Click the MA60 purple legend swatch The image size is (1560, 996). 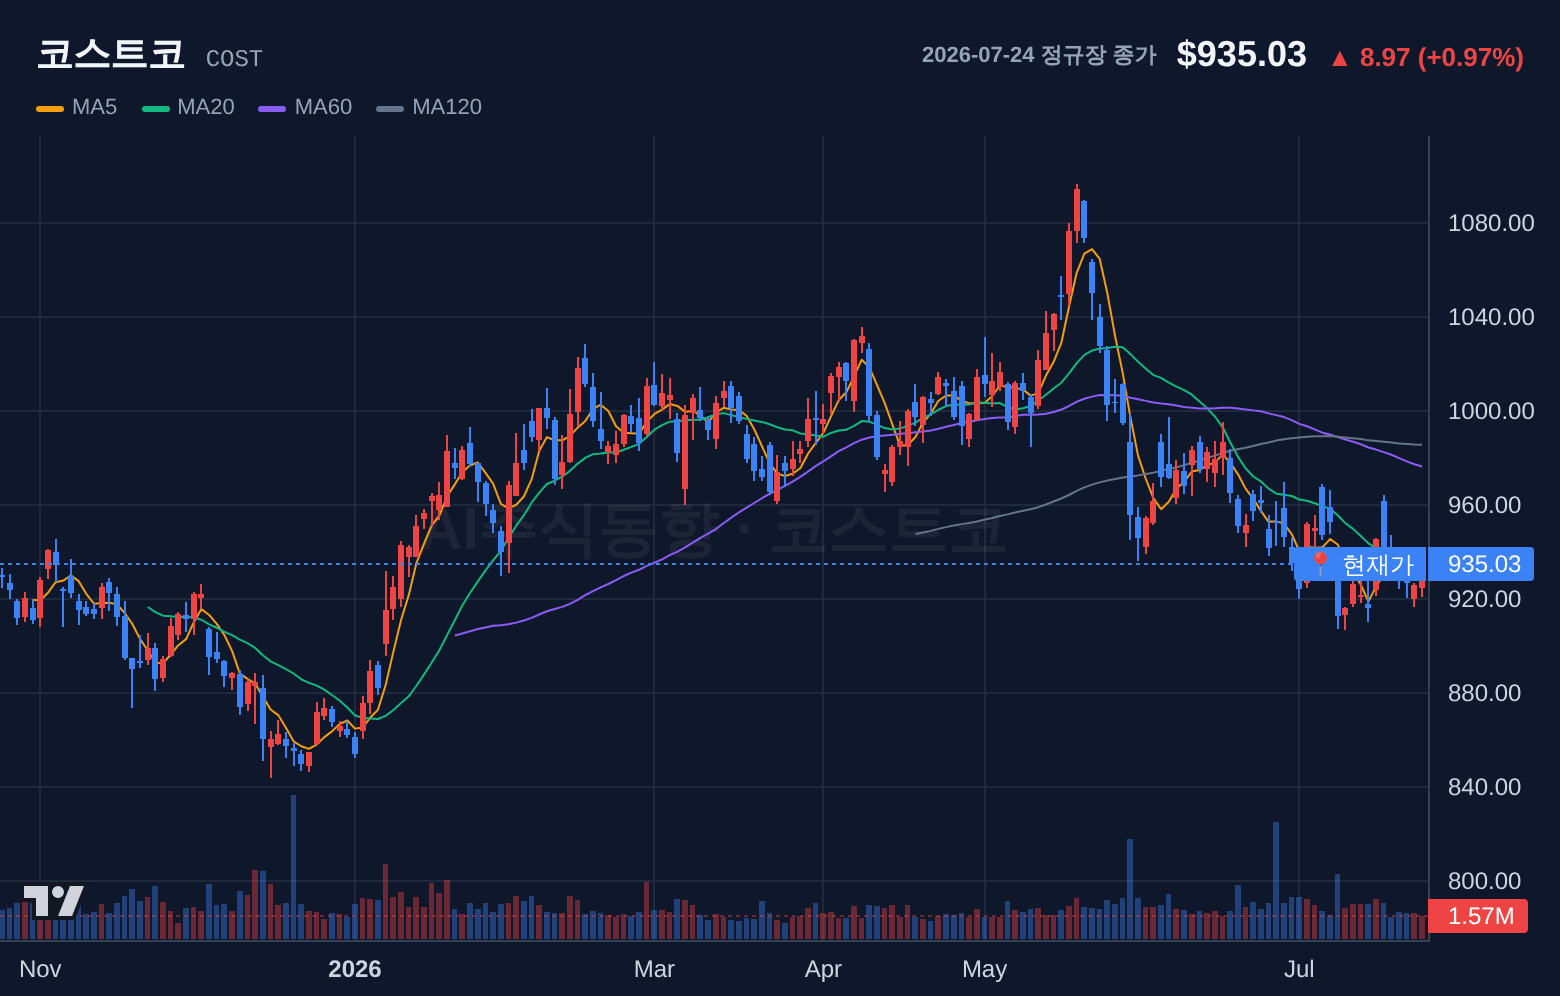[x=272, y=108]
